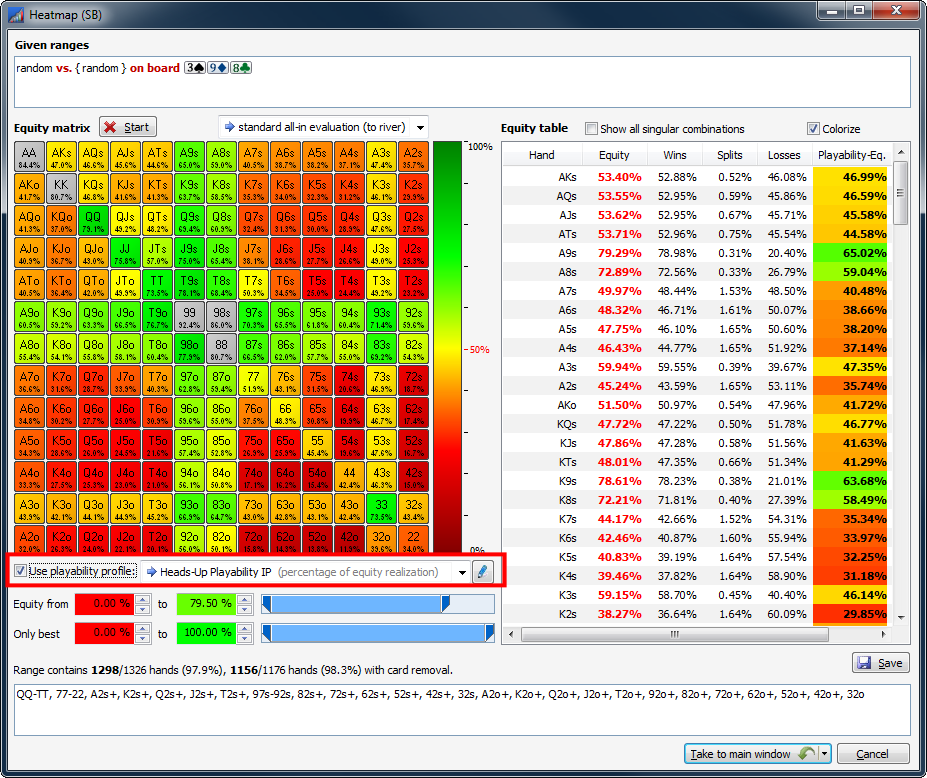Click the Equity range upper slider handle
The height and width of the screenshot is (778, 927).
[445, 604]
